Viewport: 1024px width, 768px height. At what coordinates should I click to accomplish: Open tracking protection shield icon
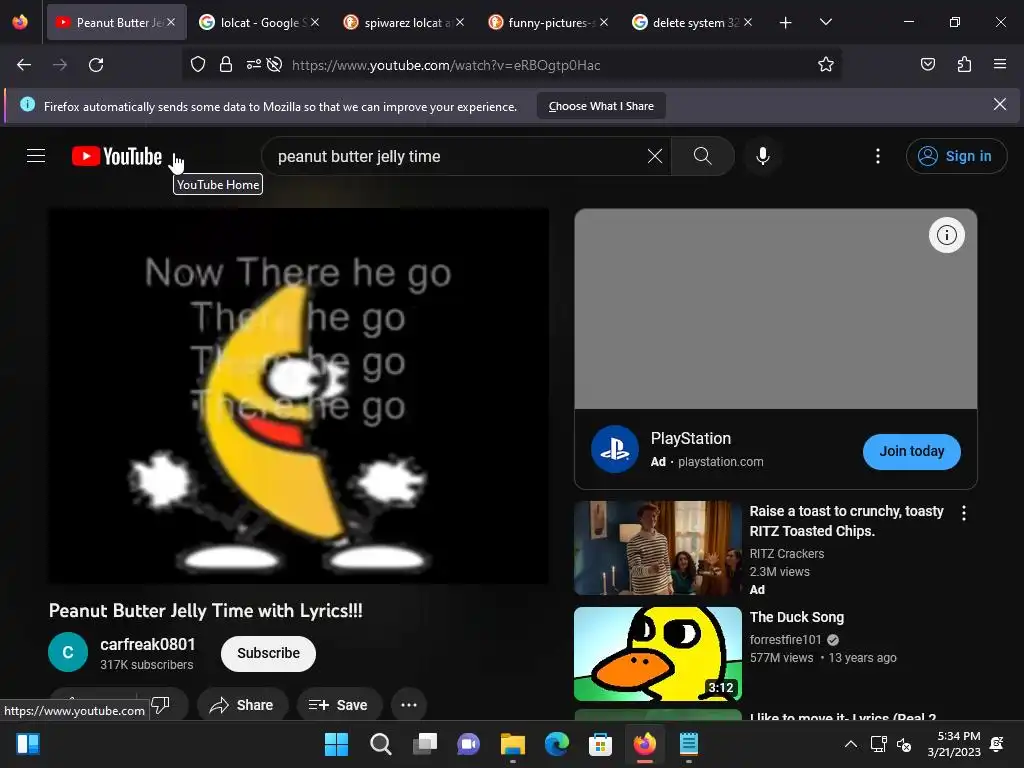(x=198, y=65)
